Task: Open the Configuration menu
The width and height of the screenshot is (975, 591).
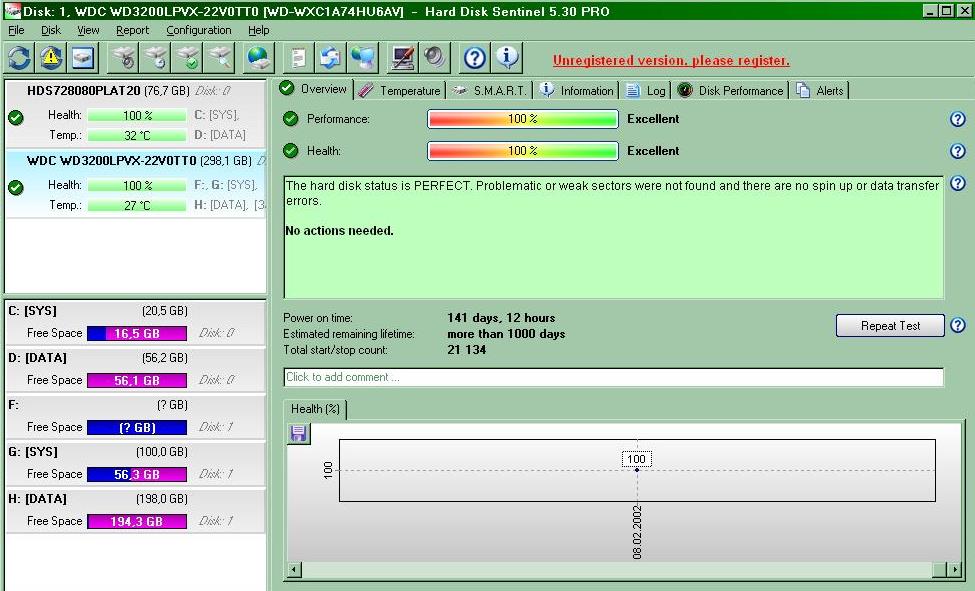Action: 198,30
